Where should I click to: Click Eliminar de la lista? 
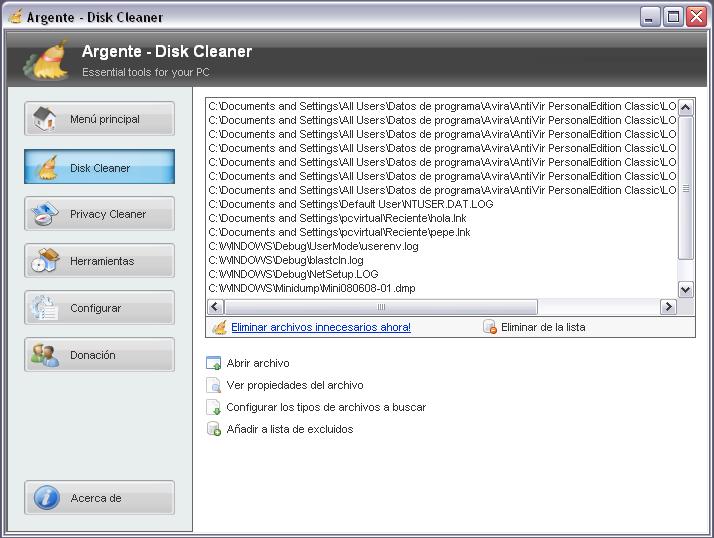click(x=543, y=327)
